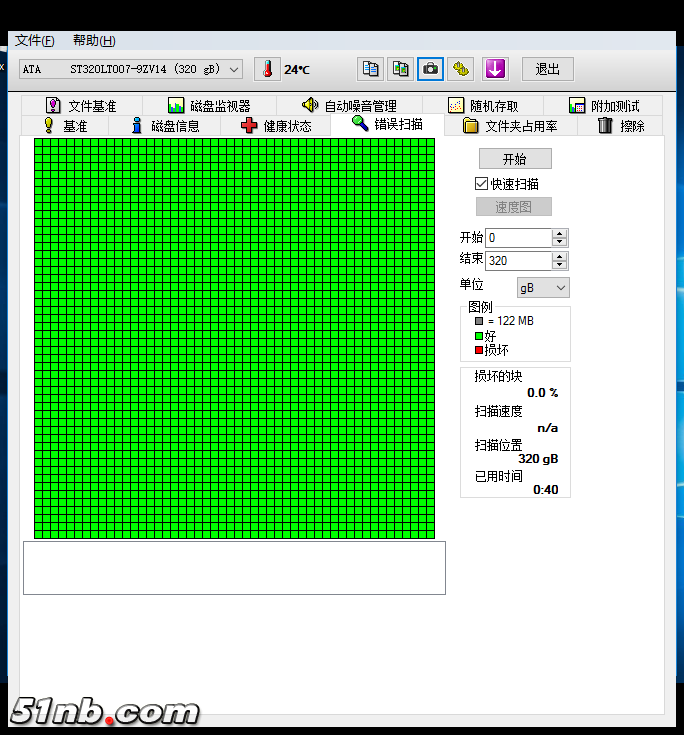Click the 结束 end position input field

click(x=518, y=261)
